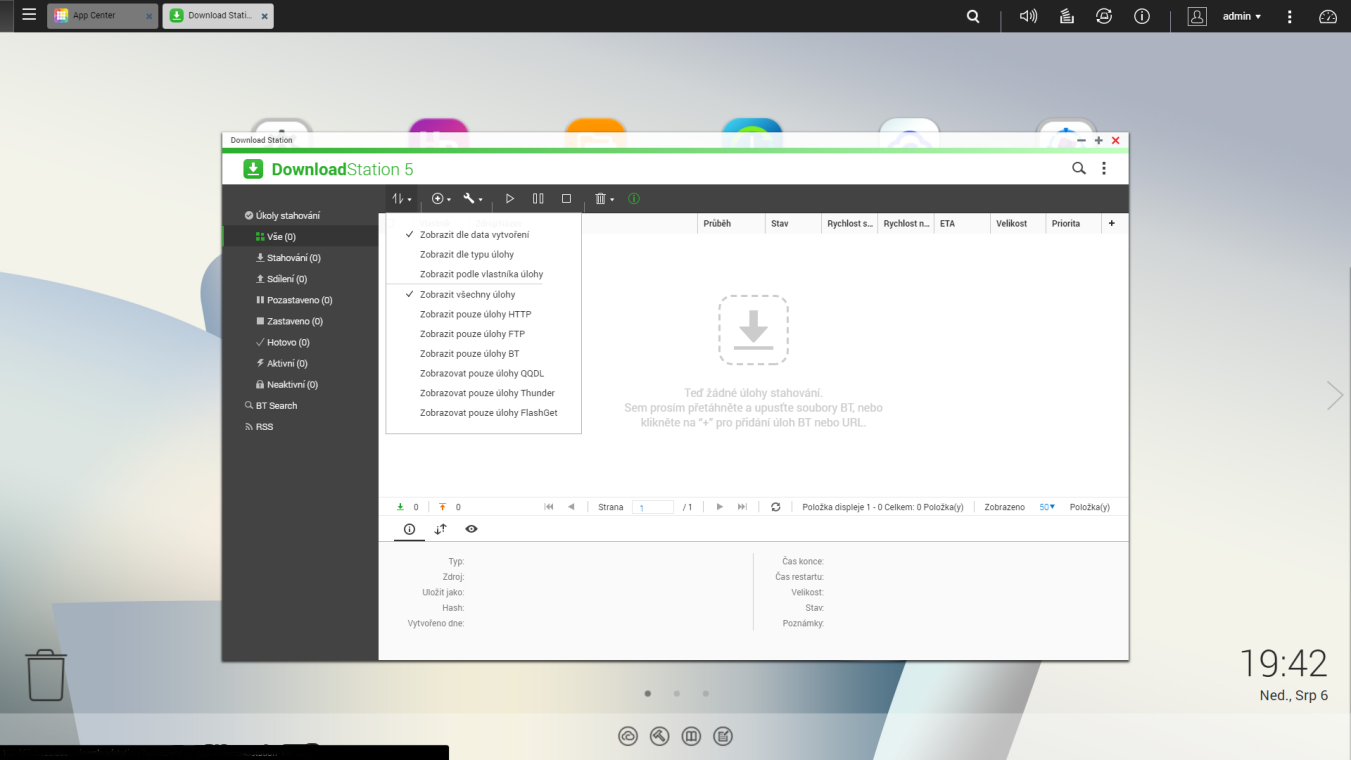
Task: Open the eye icon details tab
Action: 471,529
